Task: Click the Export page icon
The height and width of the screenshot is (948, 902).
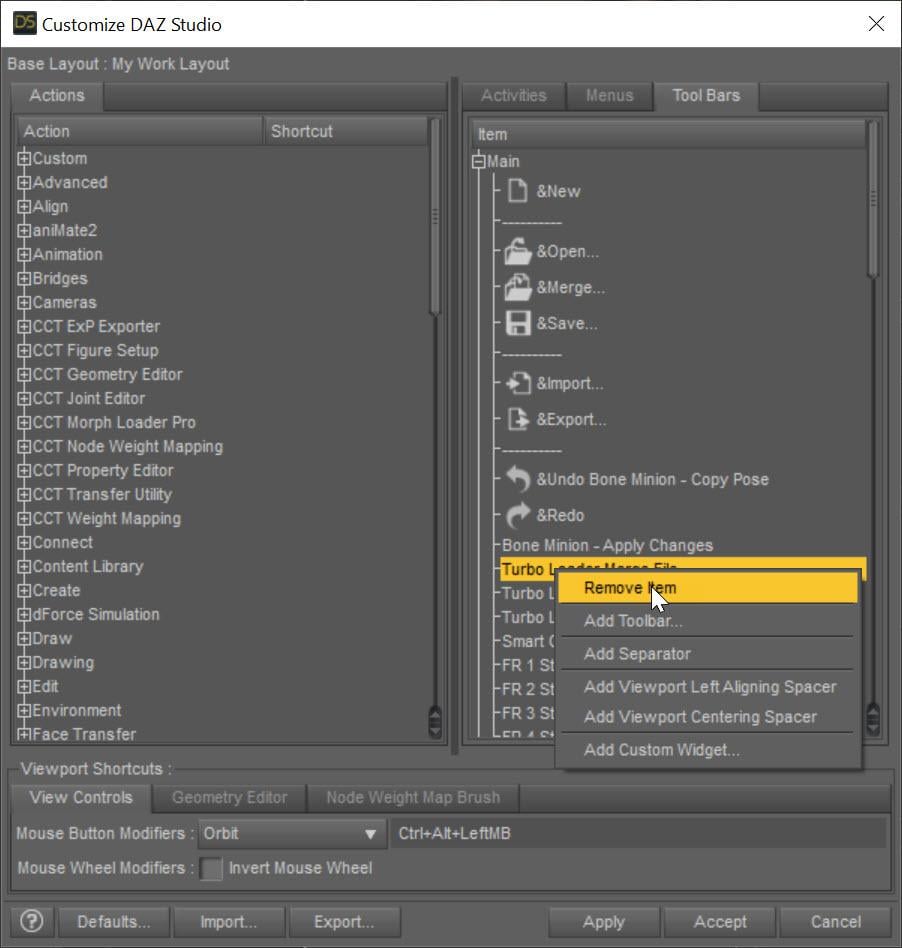Action: click(518, 419)
